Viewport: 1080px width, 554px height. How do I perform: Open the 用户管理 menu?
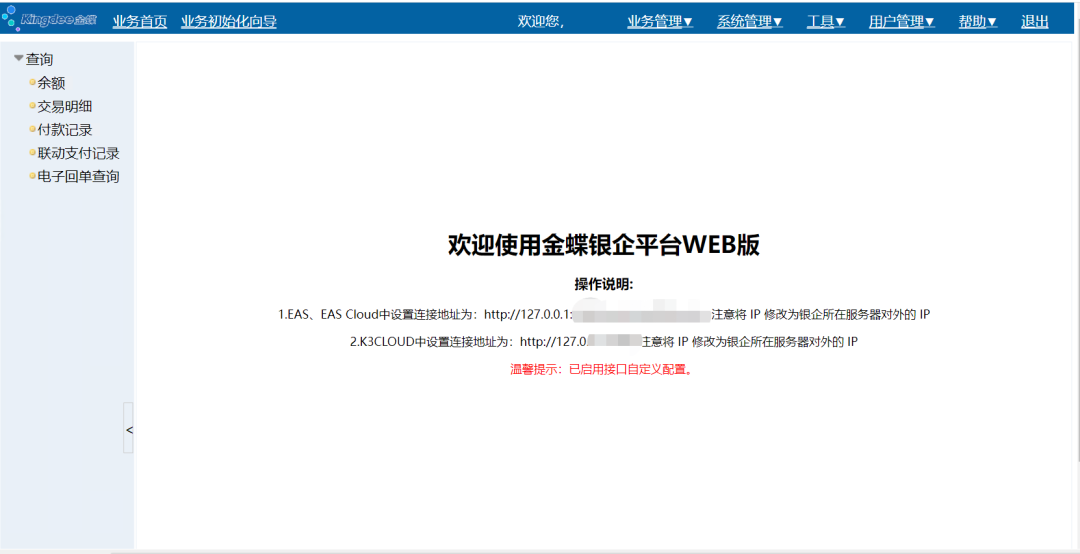(901, 22)
